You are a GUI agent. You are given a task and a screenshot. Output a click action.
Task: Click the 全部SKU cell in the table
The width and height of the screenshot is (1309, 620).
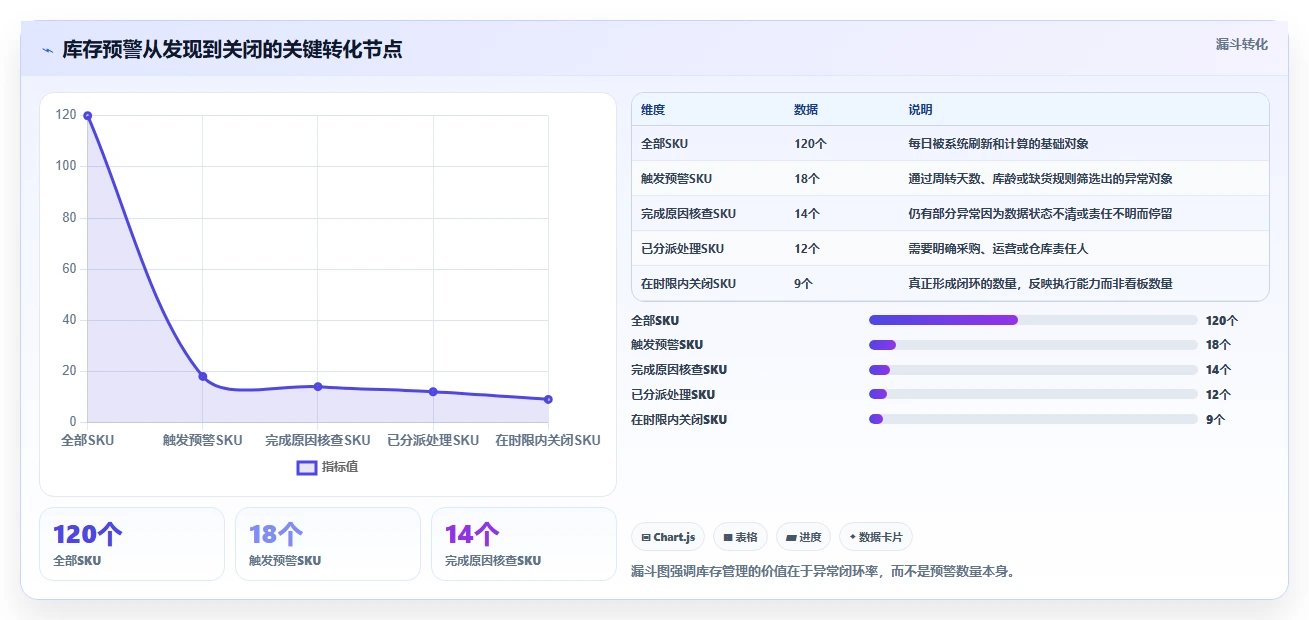click(x=664, y=144)
